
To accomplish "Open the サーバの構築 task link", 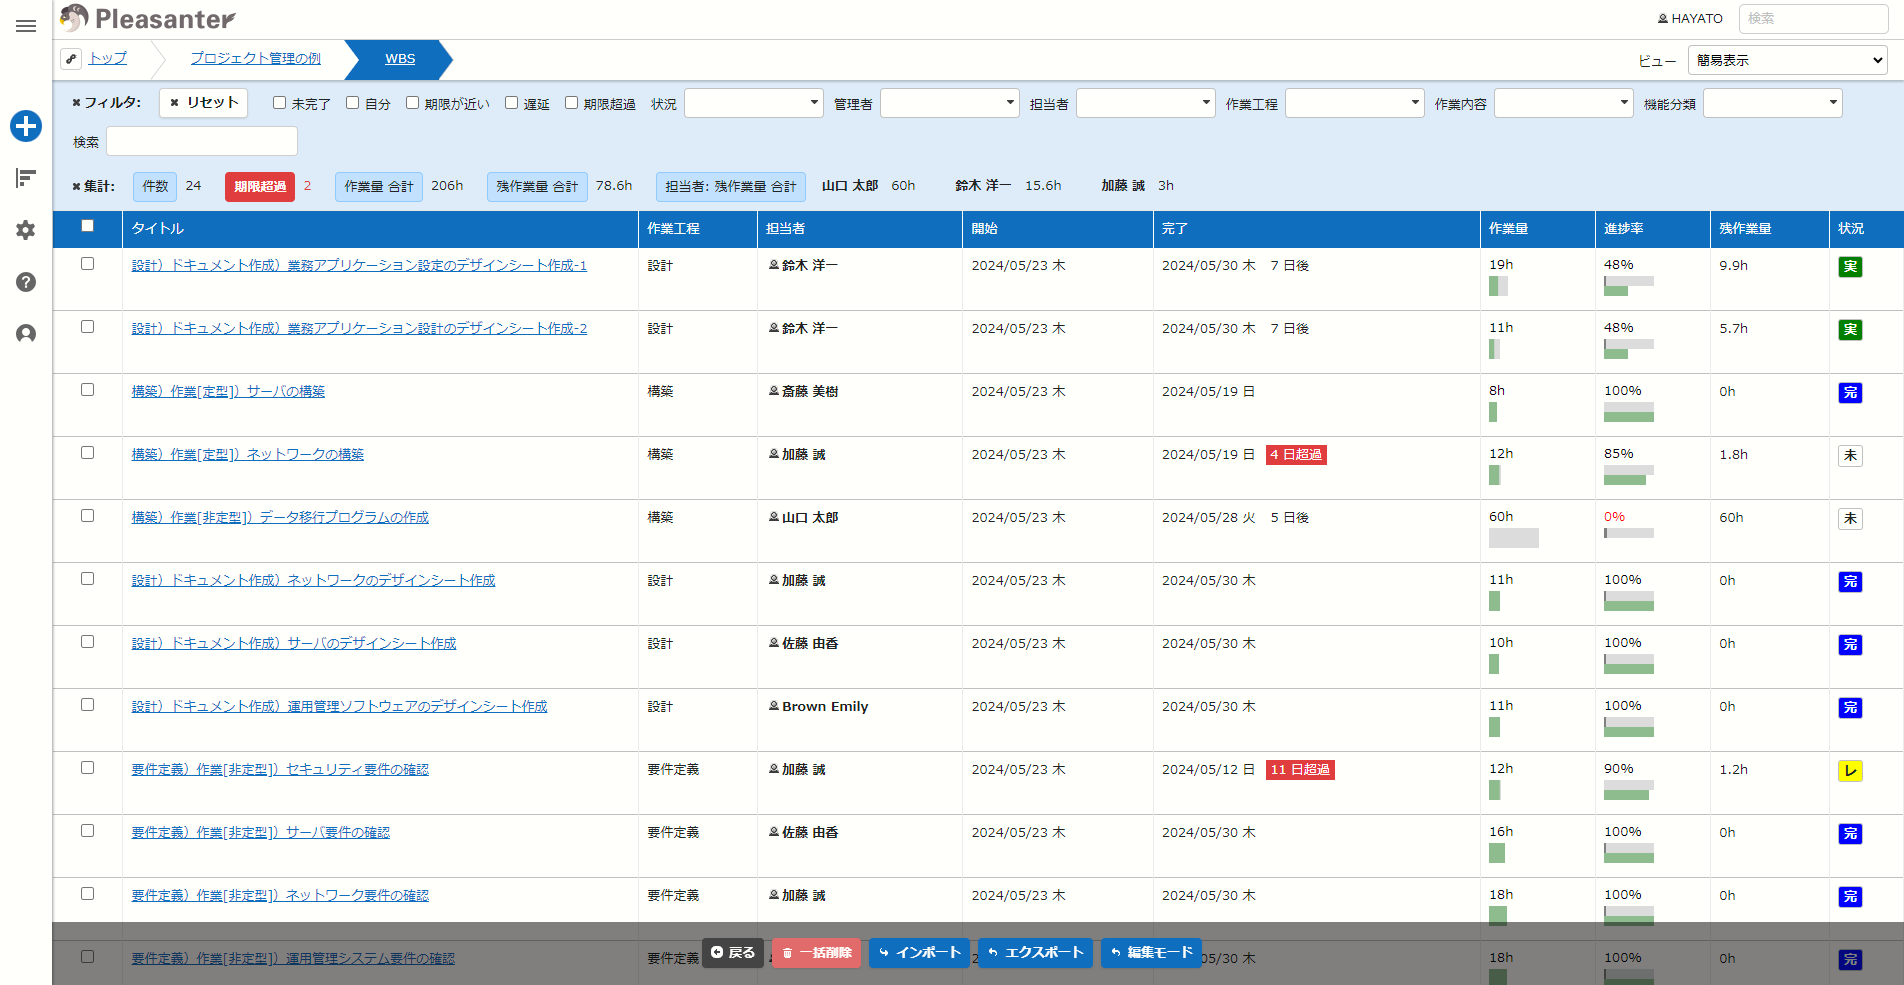I will 228,391.
